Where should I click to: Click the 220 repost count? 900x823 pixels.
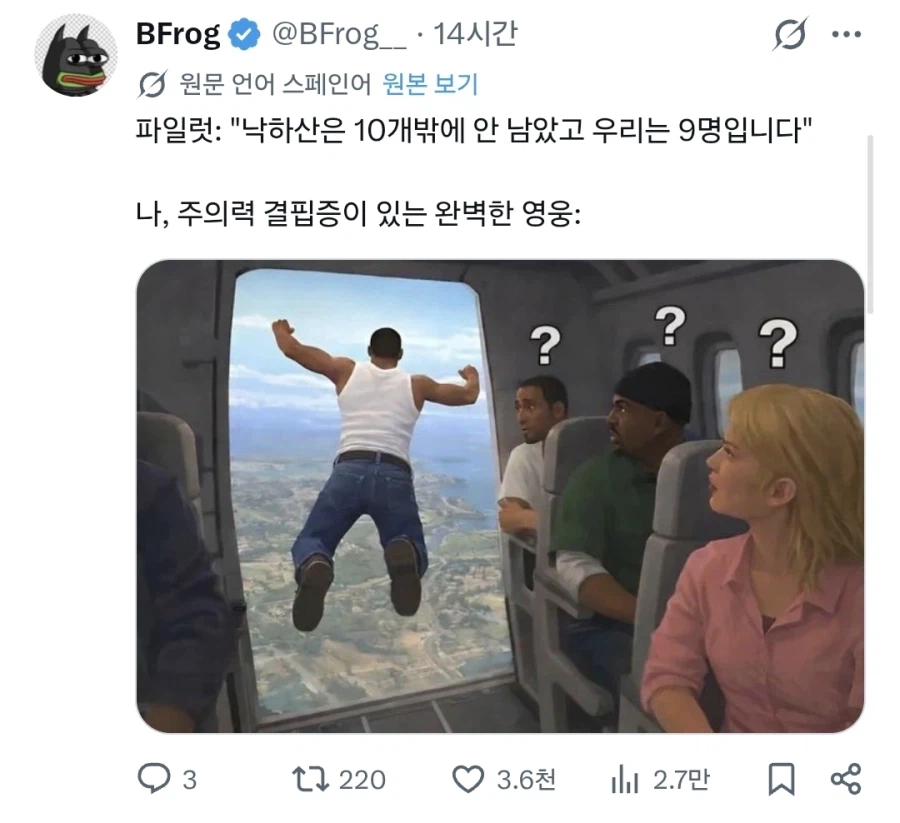362,780
